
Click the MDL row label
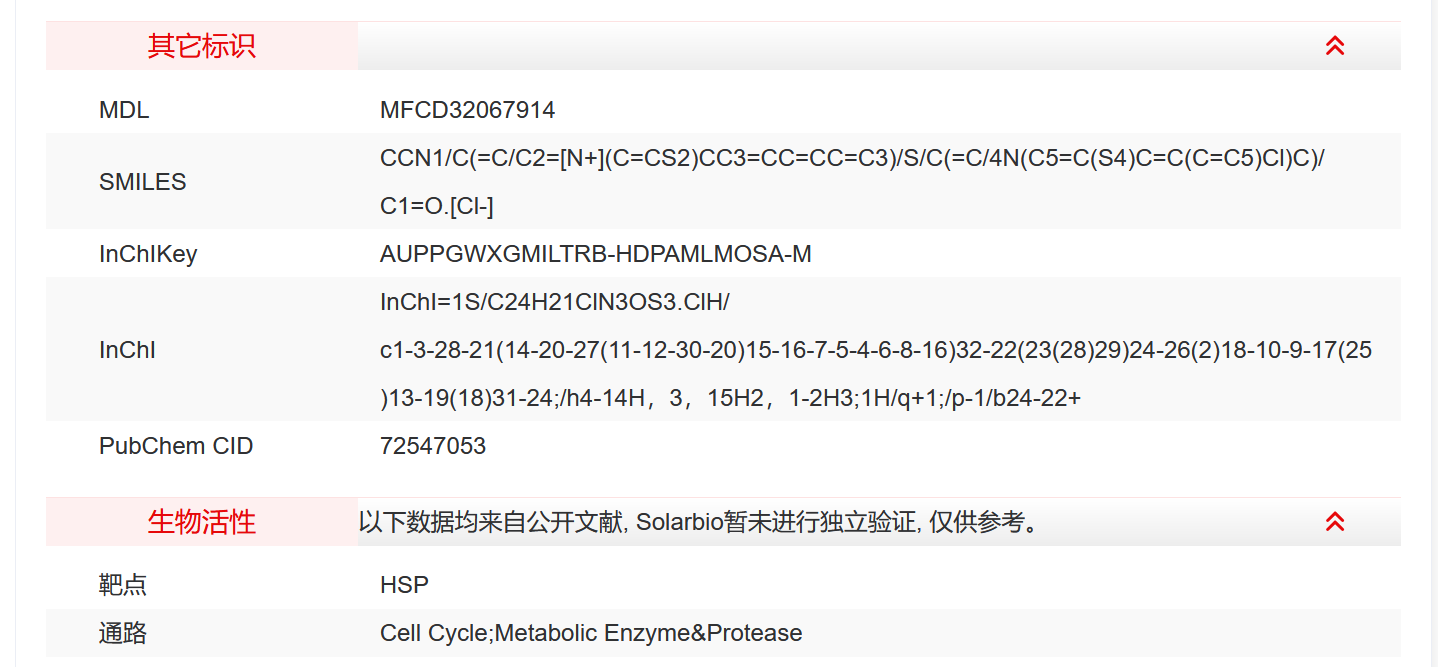[x=124, y=110]
